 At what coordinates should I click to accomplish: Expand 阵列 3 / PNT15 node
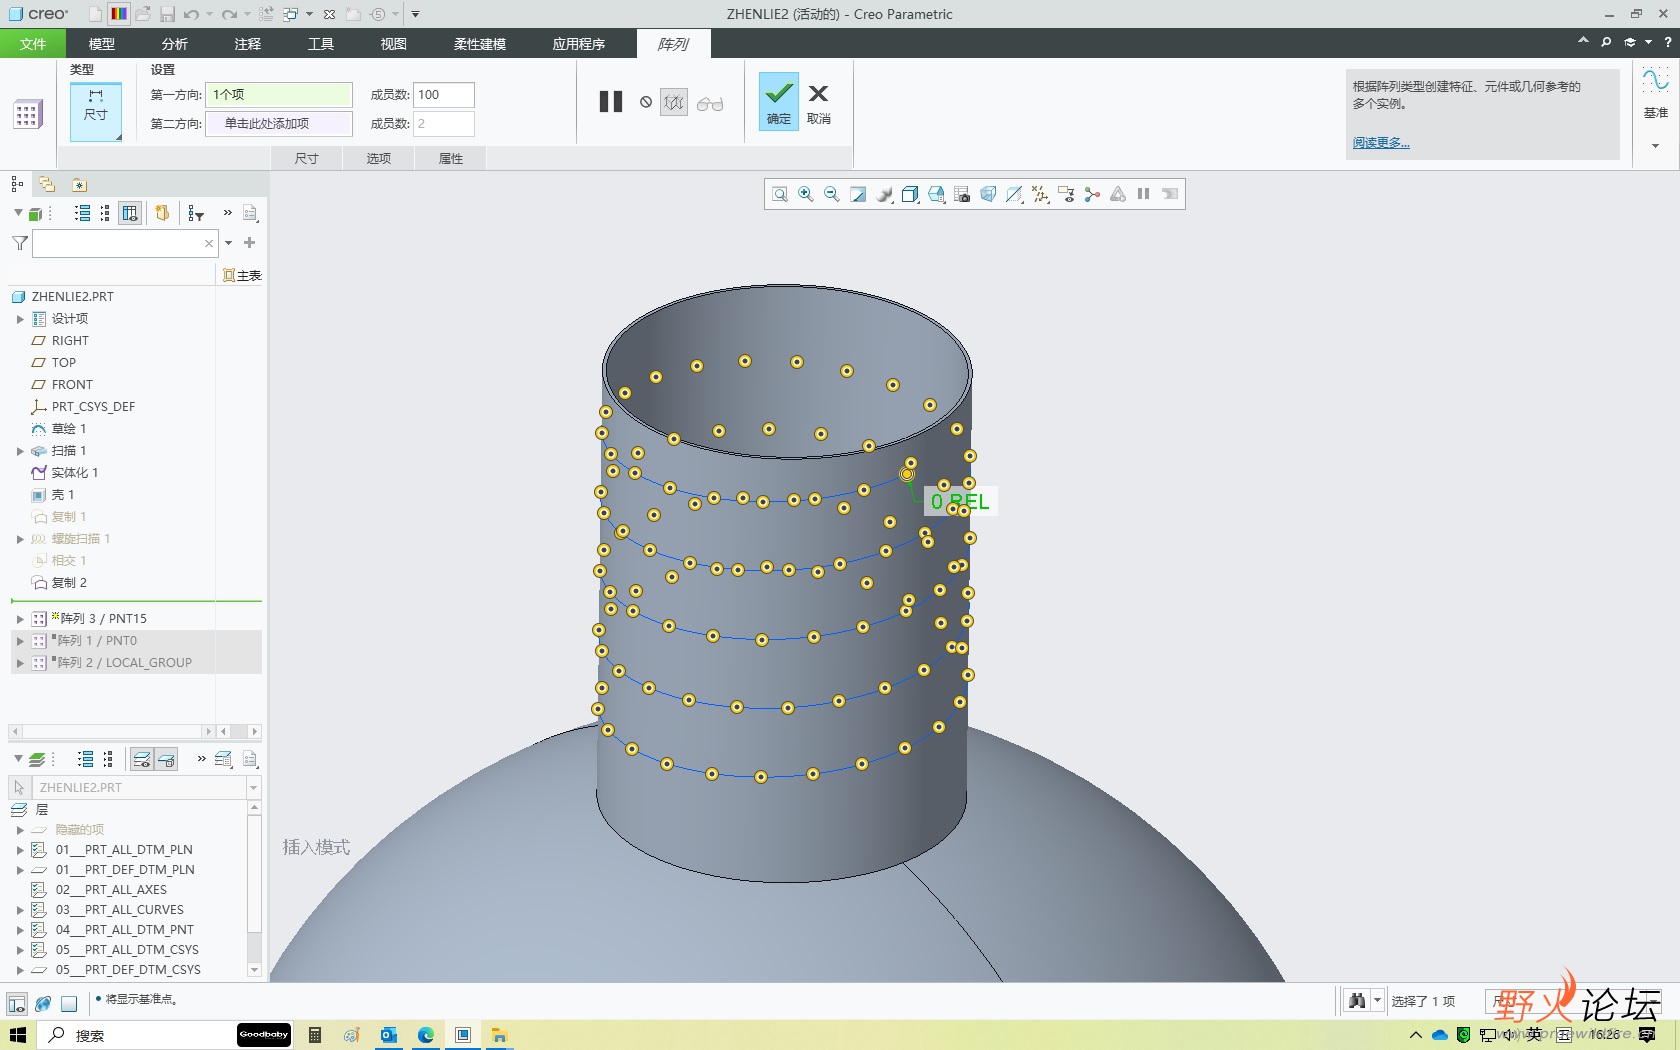[x=20, y=619]
